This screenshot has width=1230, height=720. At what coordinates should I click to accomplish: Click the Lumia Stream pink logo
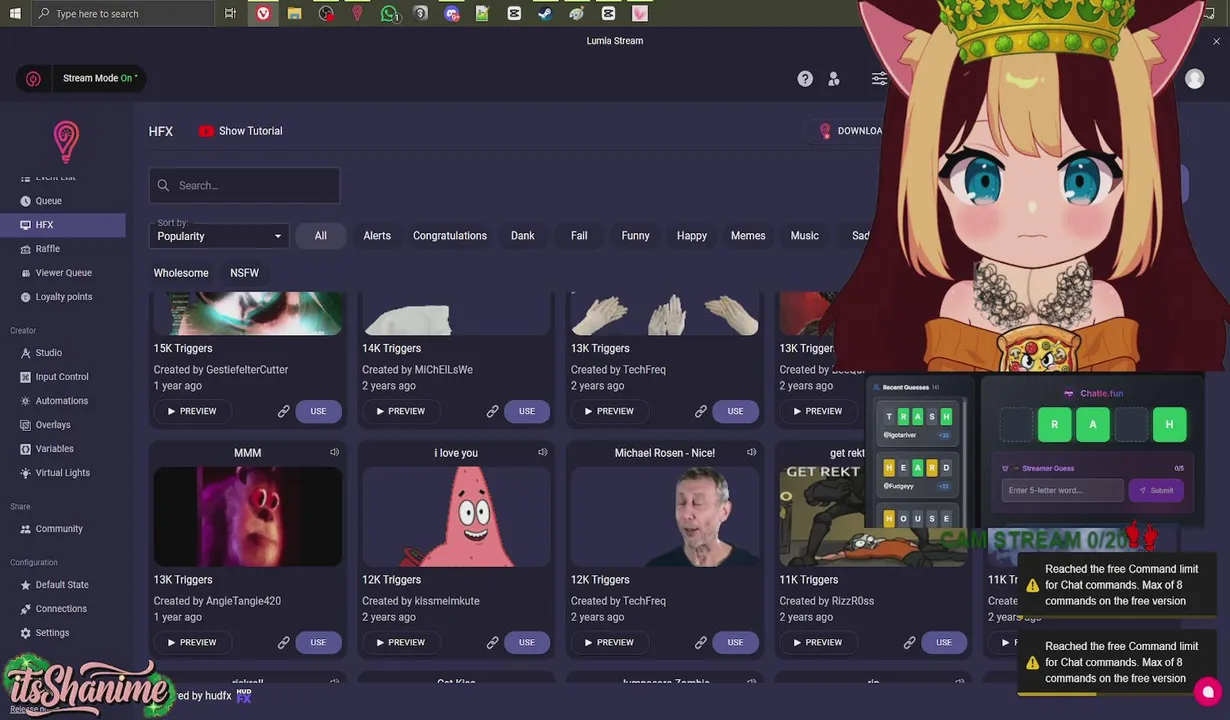tap(66, 142)
